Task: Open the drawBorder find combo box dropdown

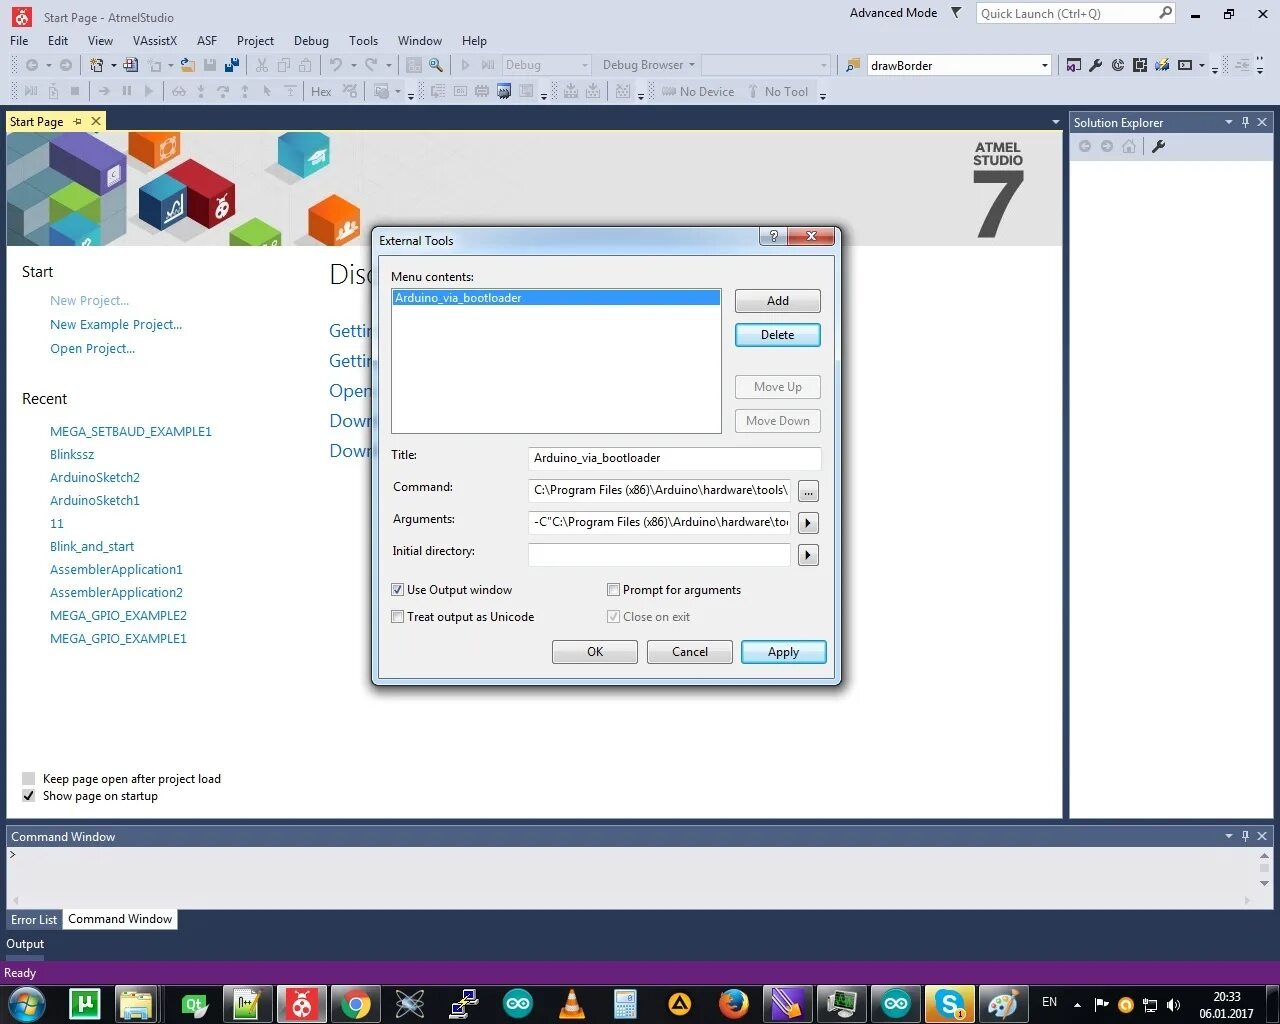Action: click(x=1044, y=65)
